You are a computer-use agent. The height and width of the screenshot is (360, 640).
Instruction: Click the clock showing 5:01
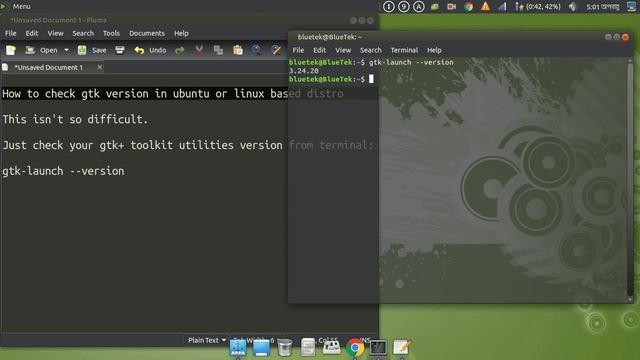[602, 7]
